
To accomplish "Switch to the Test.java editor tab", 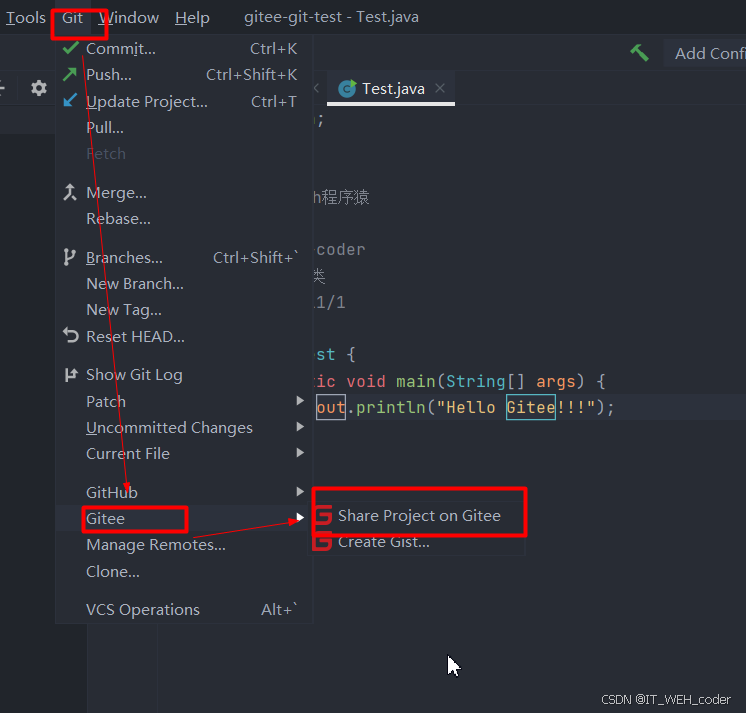I will 391,88.
